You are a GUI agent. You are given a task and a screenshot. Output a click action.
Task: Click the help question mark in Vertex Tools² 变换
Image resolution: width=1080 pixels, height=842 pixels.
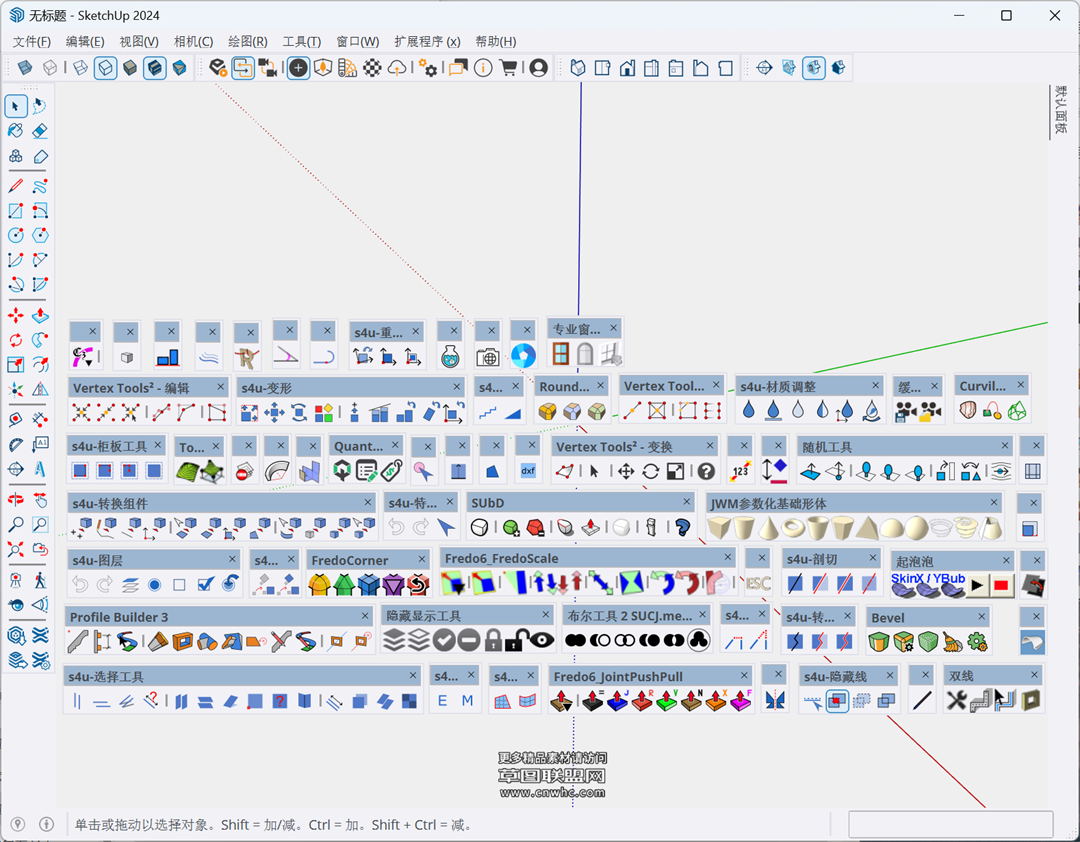pyautogui.click(x=706, y=471)
